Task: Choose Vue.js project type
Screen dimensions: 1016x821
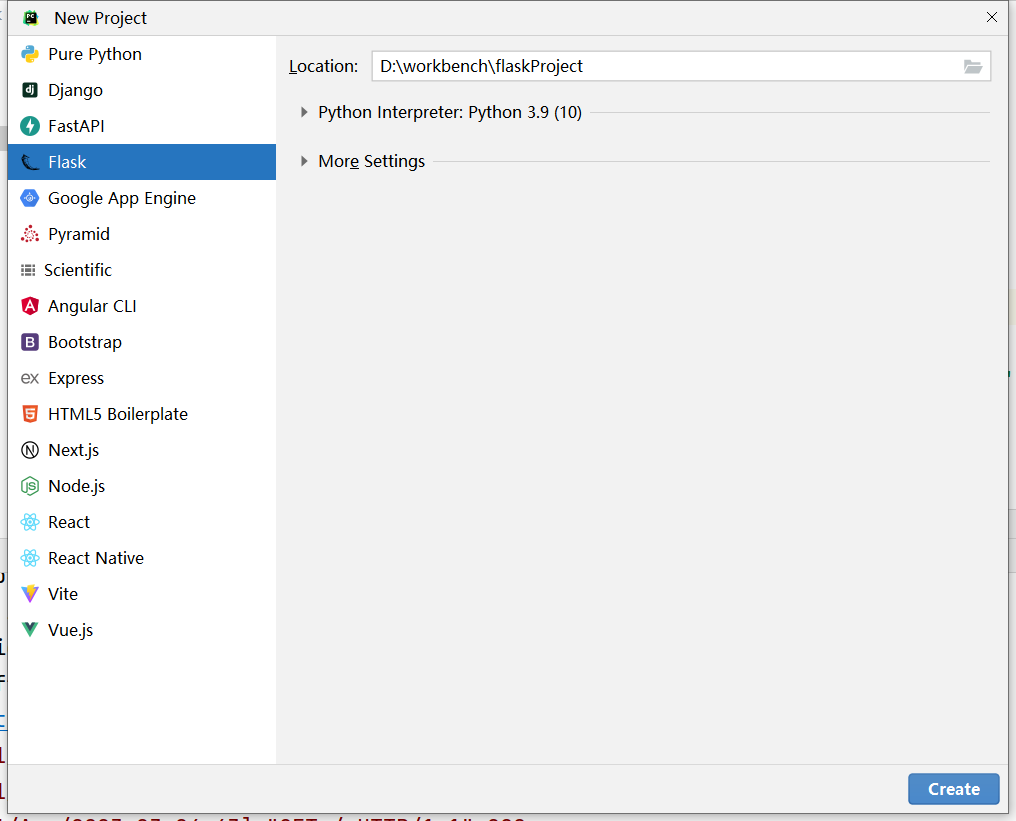Action: pyautogui.click(x=142, y=630)
